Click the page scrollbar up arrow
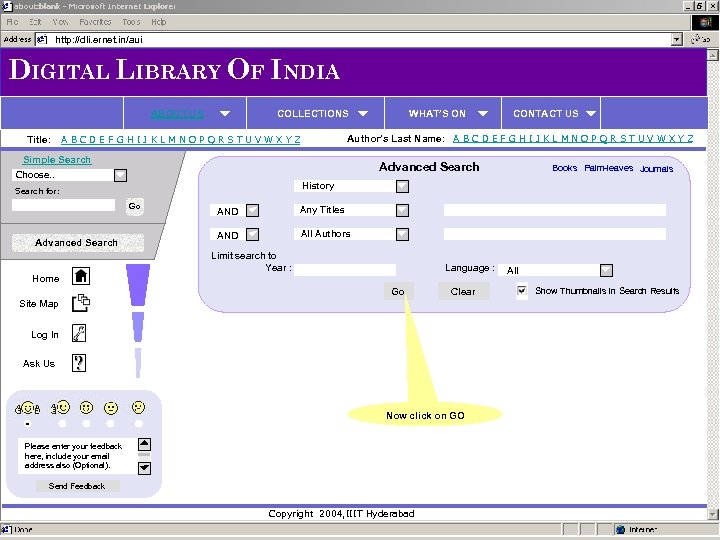The image size is (720, 540). point(713,55)
